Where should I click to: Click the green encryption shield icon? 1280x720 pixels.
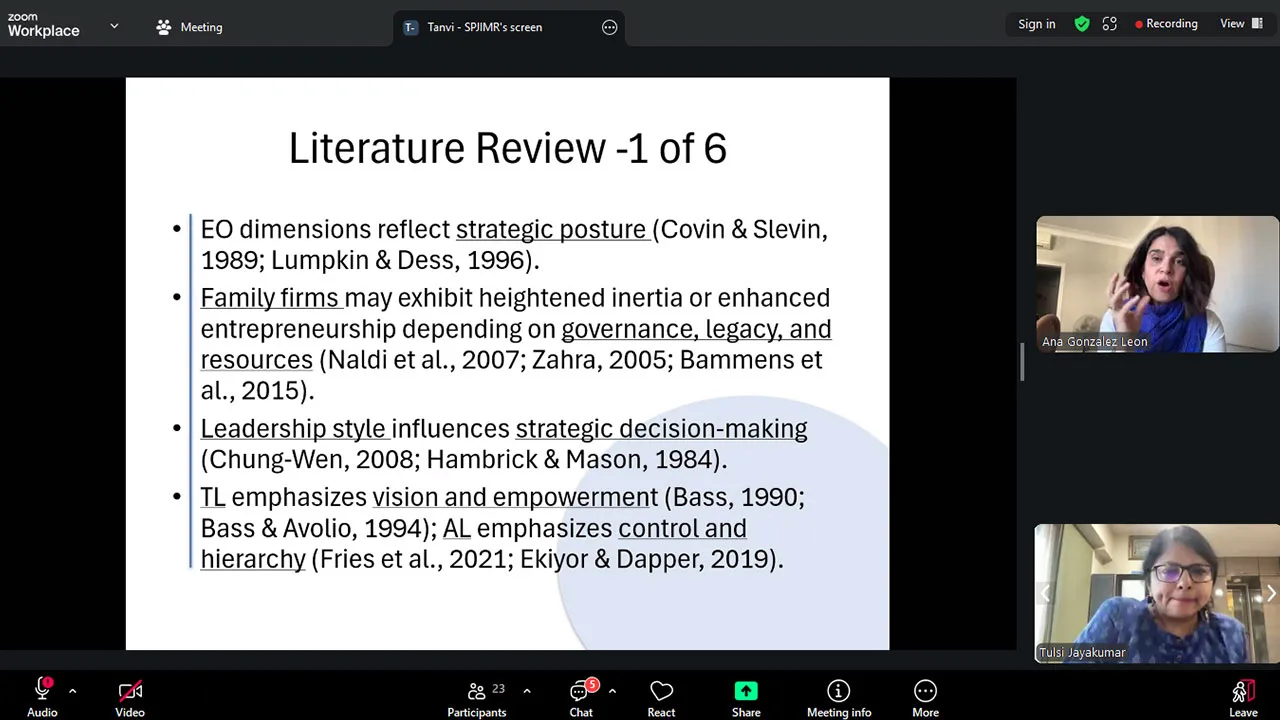click(1082, 24)
